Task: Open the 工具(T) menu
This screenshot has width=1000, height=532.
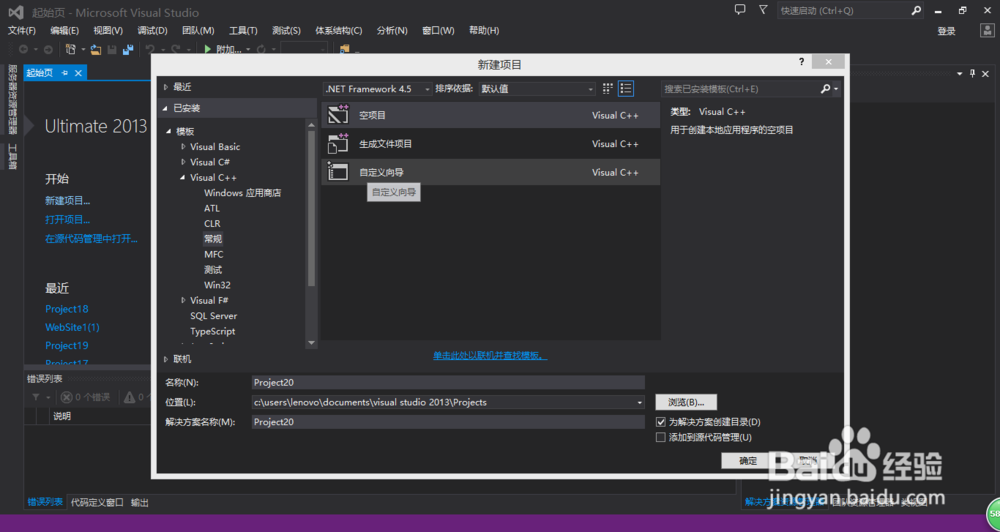Action: click(x=243, y=31)
